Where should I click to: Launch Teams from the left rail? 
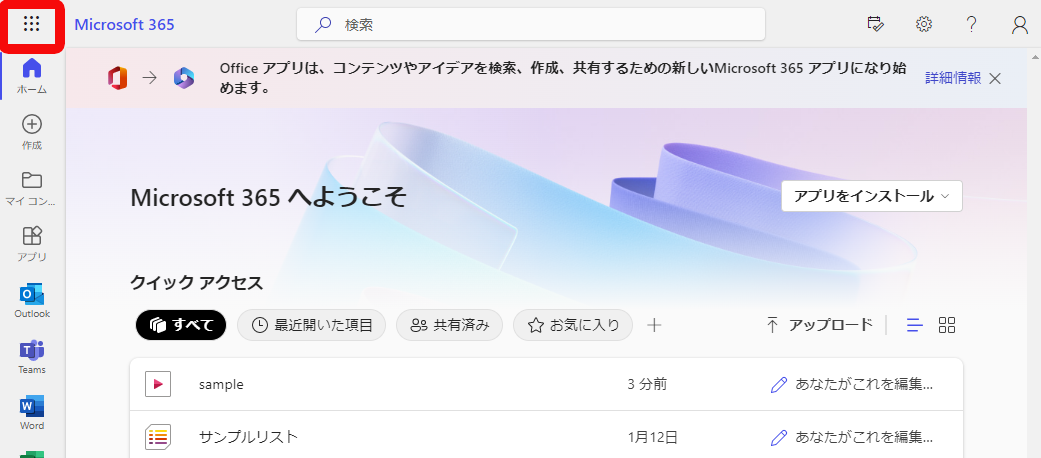coord(32,356)
